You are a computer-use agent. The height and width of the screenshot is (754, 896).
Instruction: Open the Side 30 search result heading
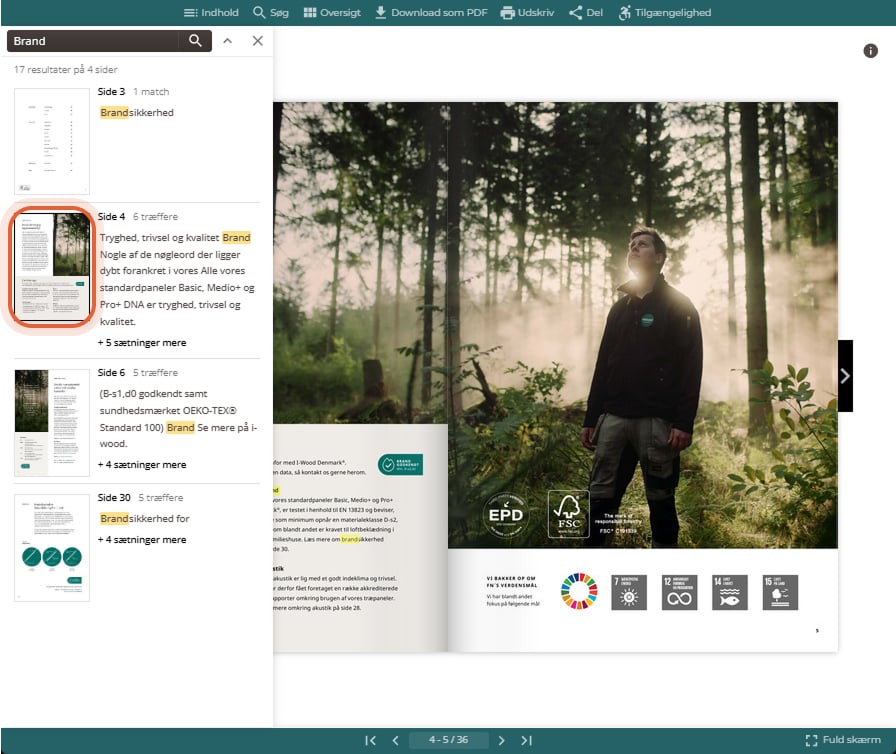(x=114, y=498)
